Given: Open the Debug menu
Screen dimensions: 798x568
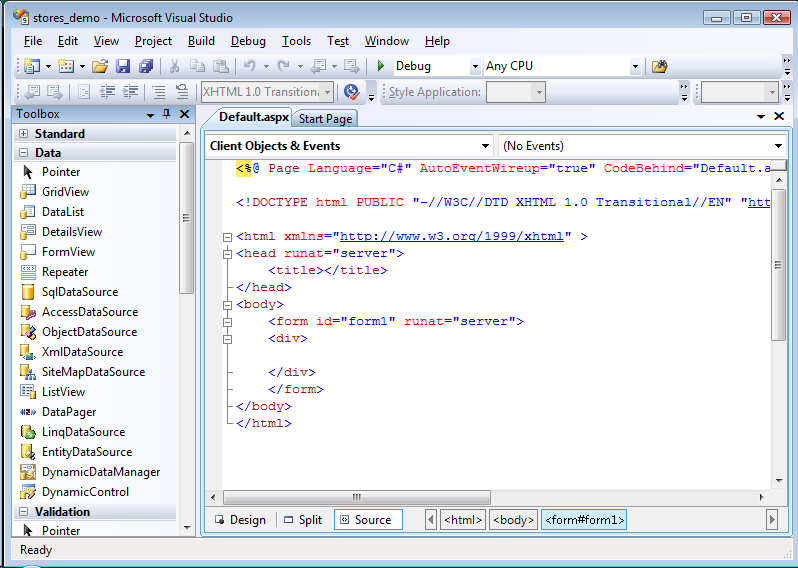Looking at the screenshot, I should [x=248, y=41].
